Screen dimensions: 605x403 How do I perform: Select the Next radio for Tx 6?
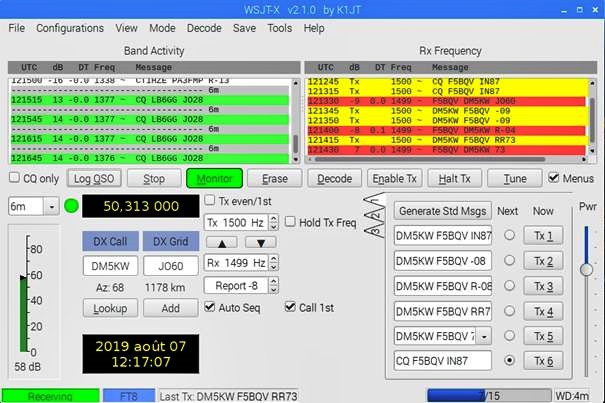click(509, 361)
